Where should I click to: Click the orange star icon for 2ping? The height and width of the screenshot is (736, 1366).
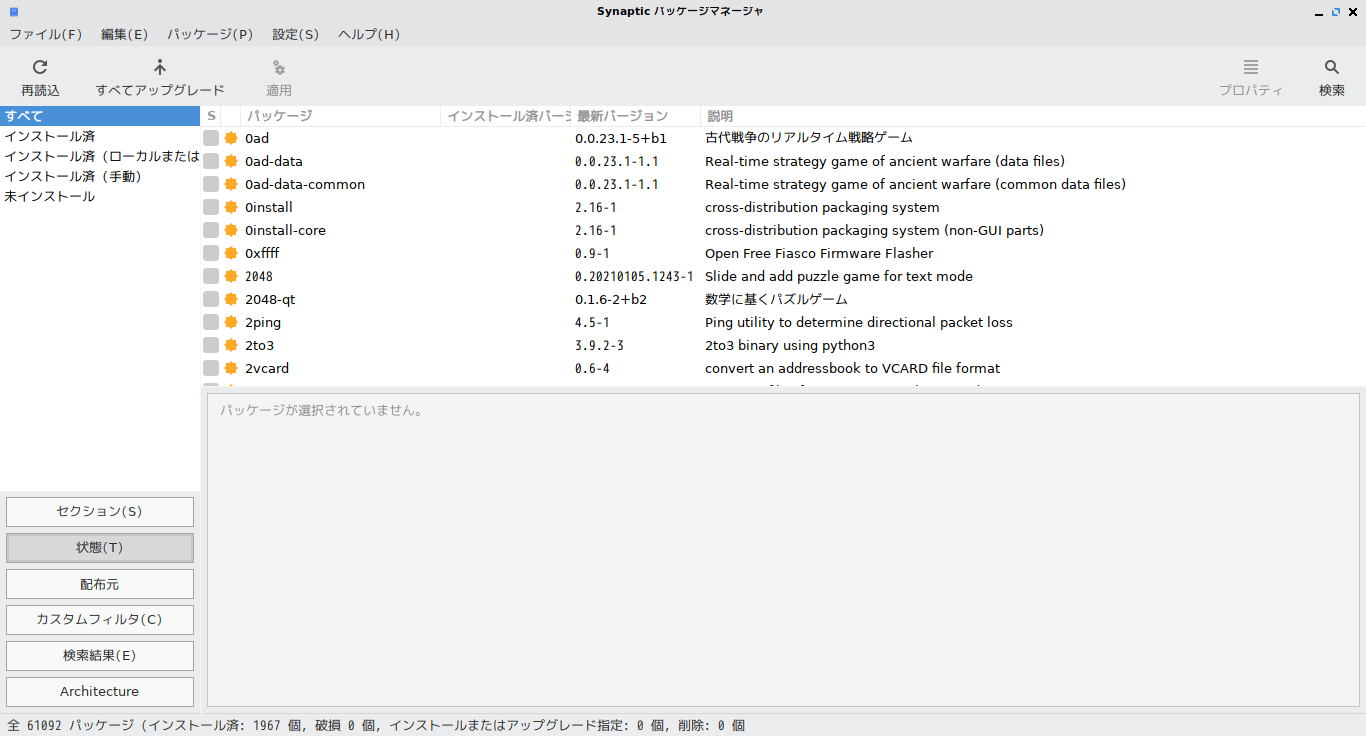(x=231, y=322)
